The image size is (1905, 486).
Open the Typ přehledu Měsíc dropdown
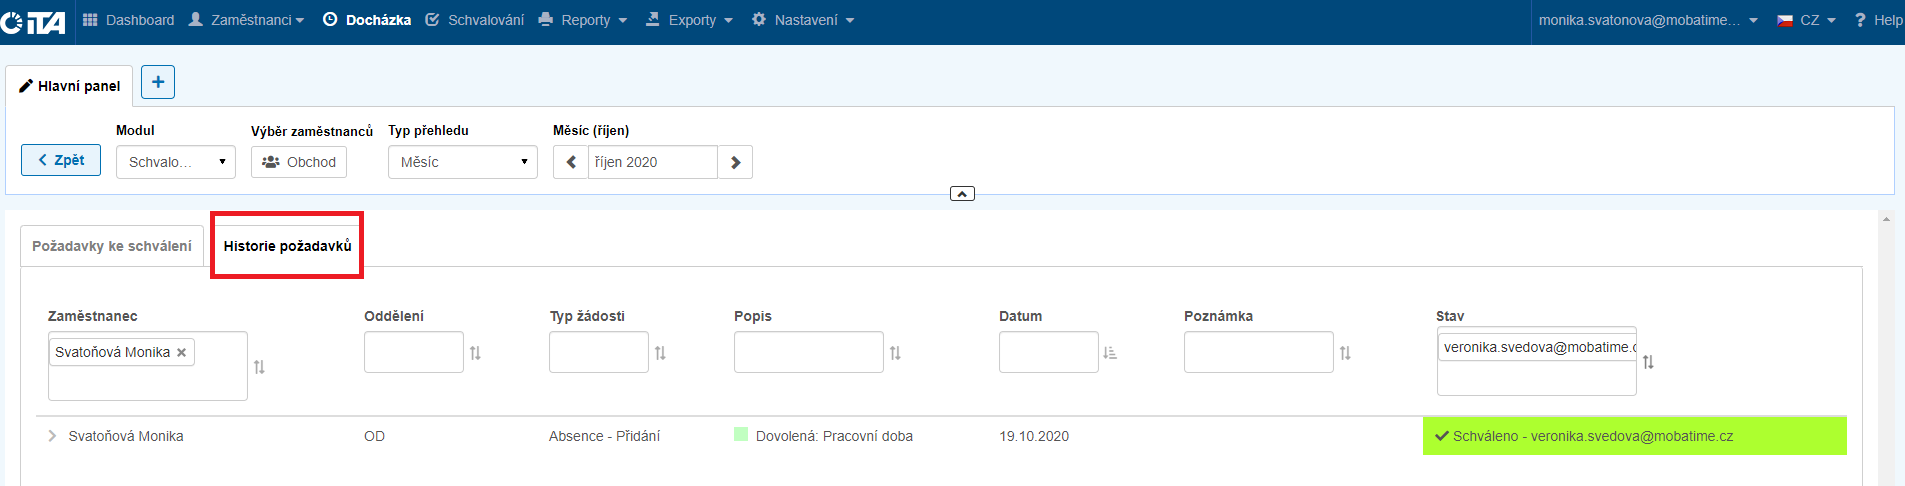point(462,162)
